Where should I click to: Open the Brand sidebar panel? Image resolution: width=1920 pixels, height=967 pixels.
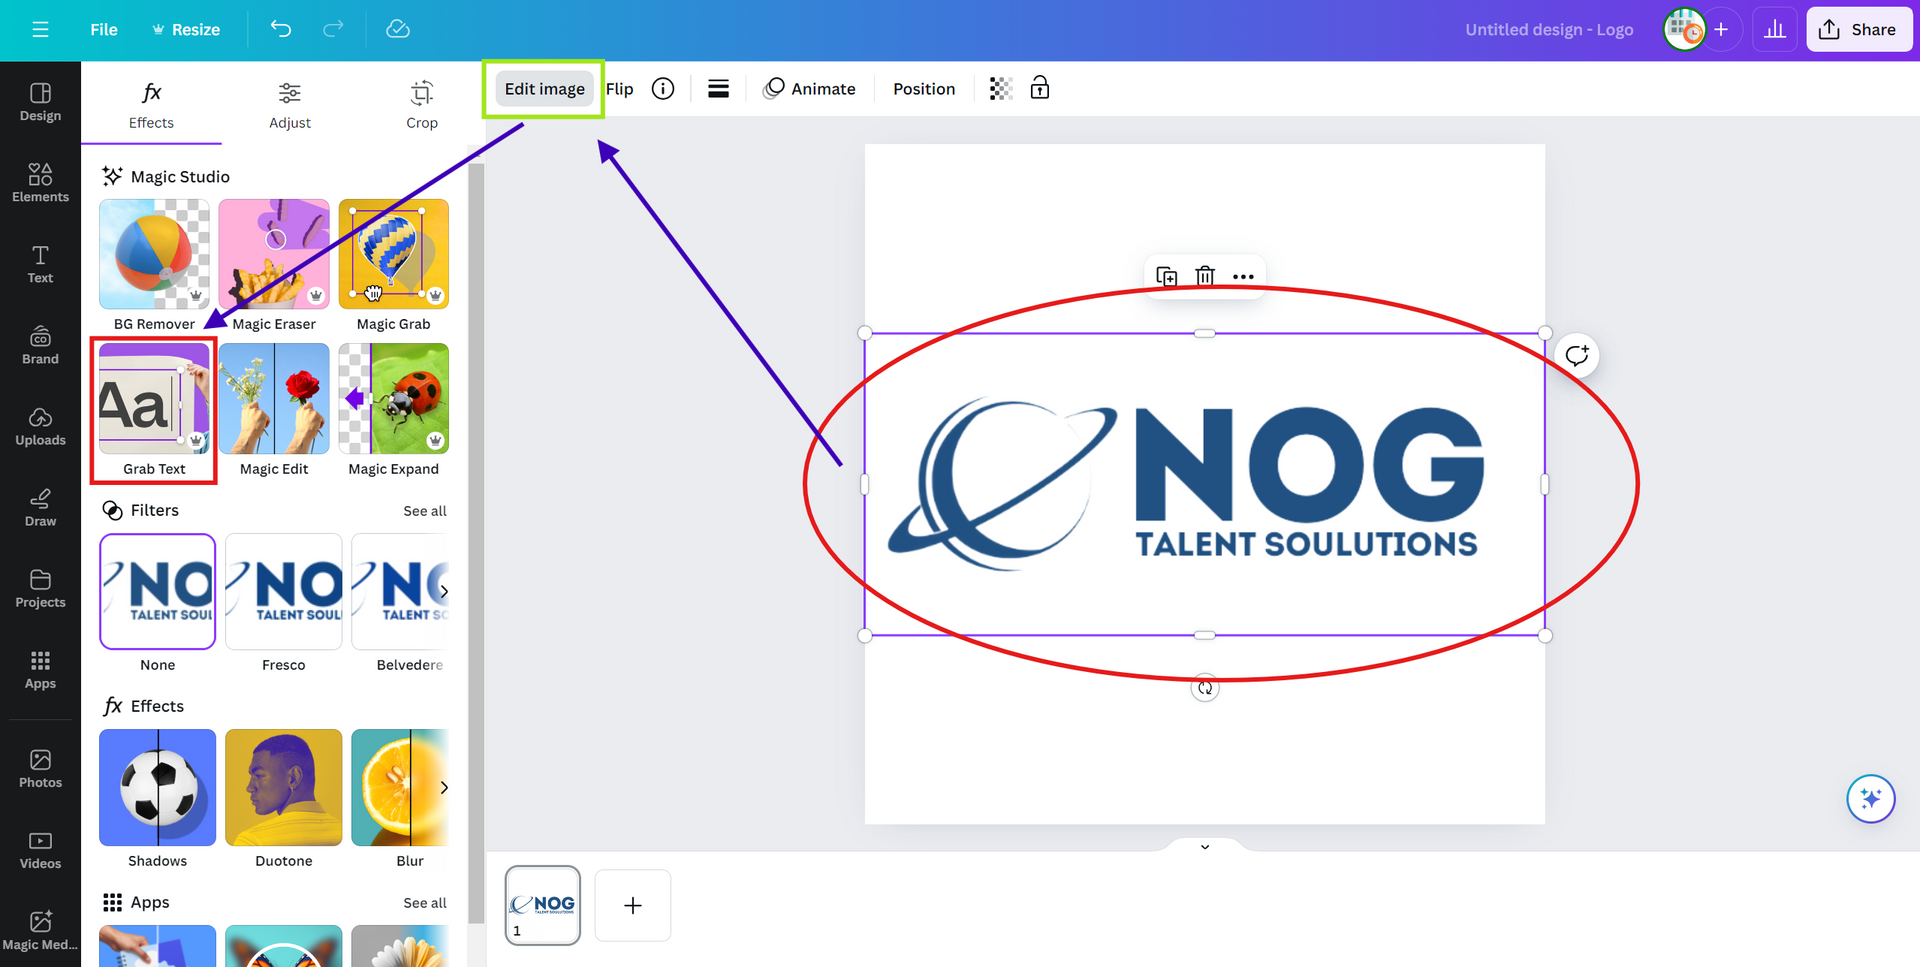click(40, 345)
